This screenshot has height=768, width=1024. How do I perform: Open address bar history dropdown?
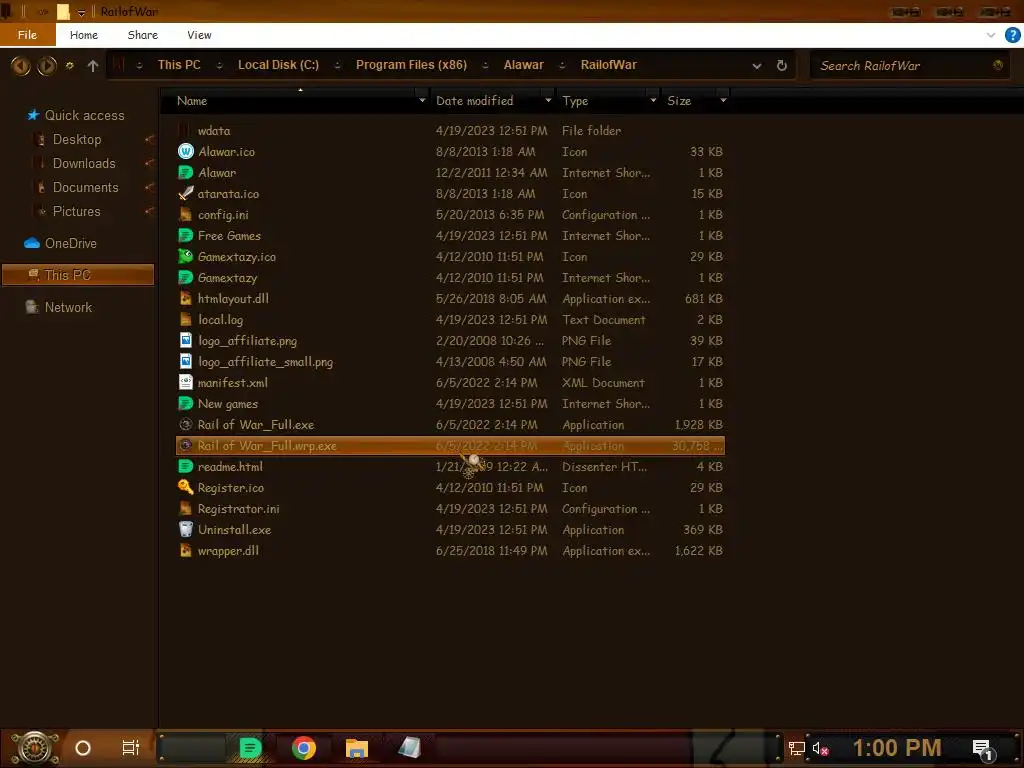pos(757,66)
